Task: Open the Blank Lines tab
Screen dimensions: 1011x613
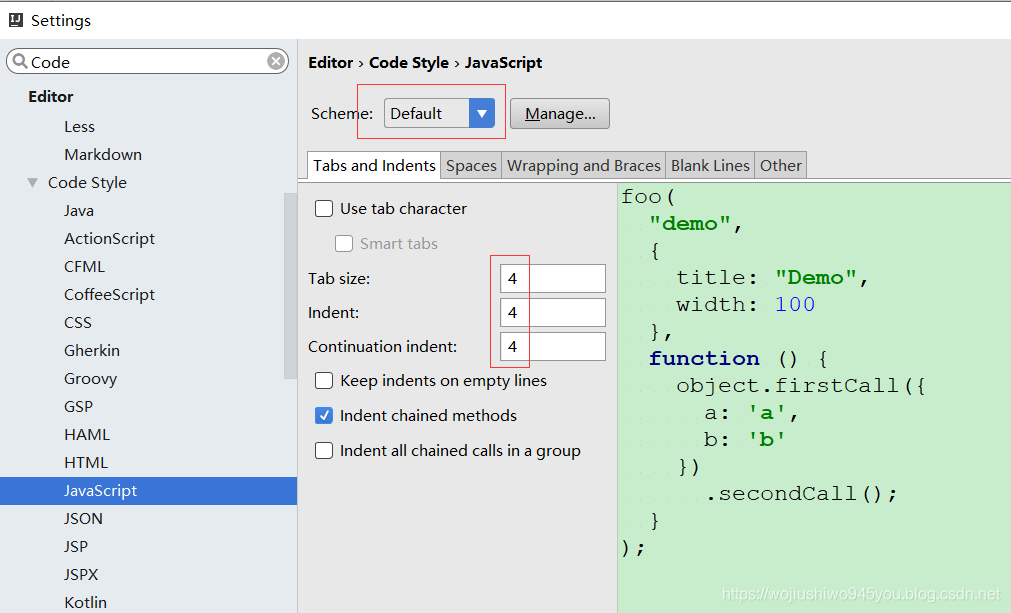Action: point(710,166)
